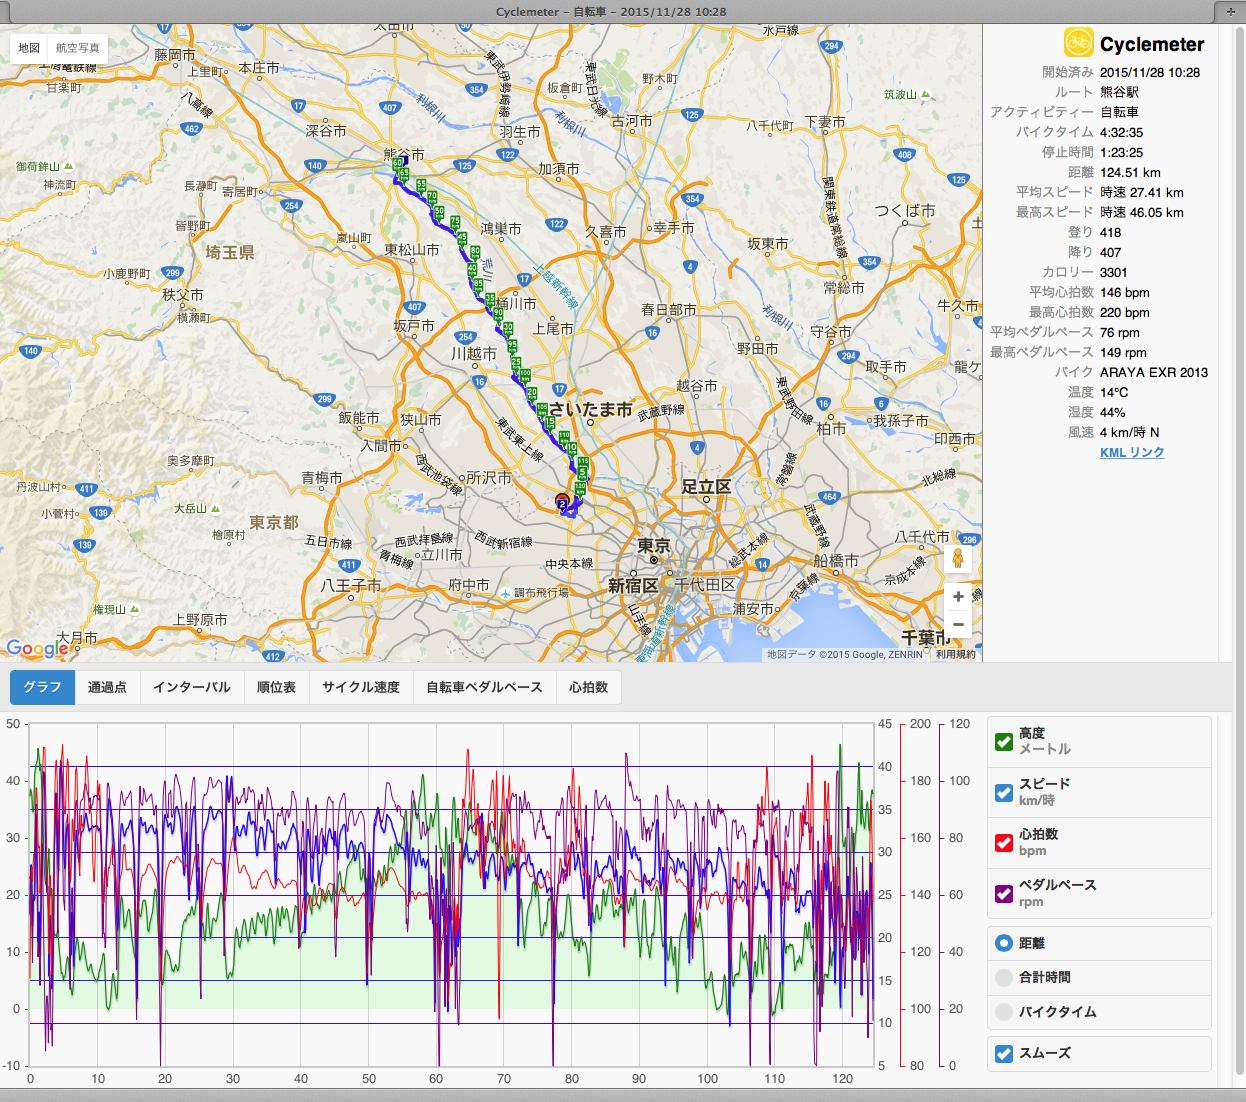Select the 距離 radio button
The height and width of the screenshot is (1102, 1246).
(1005, 943)
